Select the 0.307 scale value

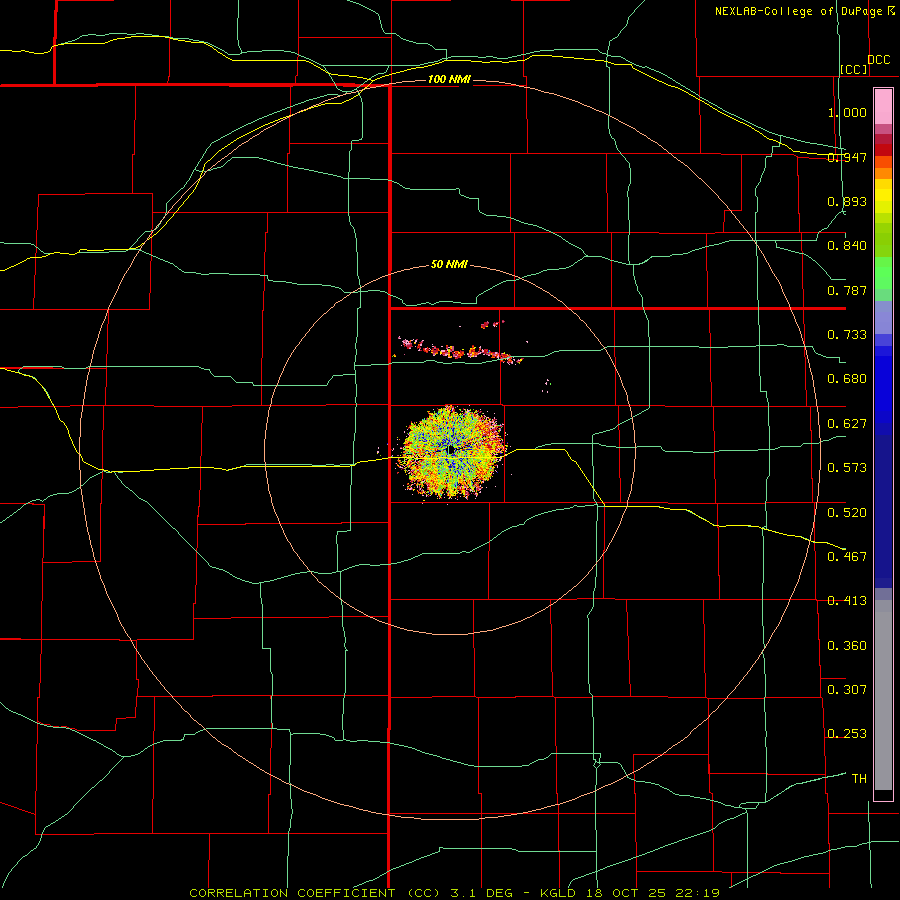(x=847, y=690)
